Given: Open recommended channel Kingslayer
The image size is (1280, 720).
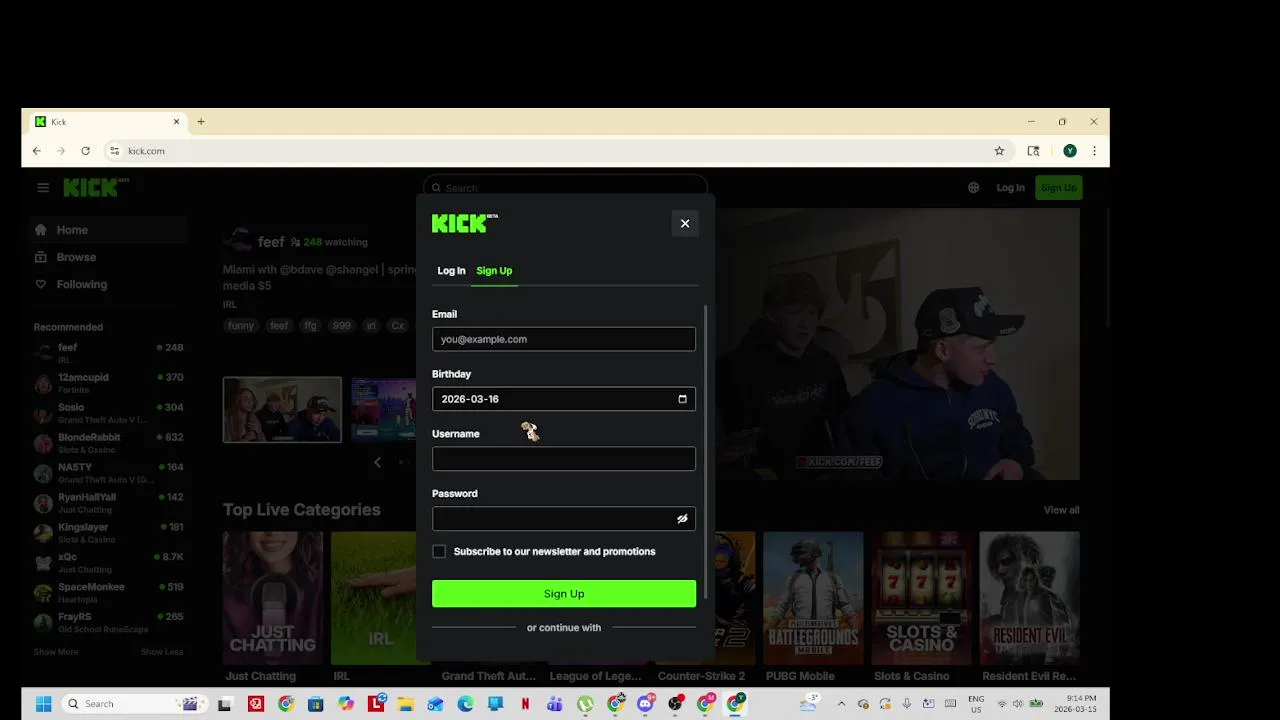Looking at the screenshot, I should click(108, 533).
